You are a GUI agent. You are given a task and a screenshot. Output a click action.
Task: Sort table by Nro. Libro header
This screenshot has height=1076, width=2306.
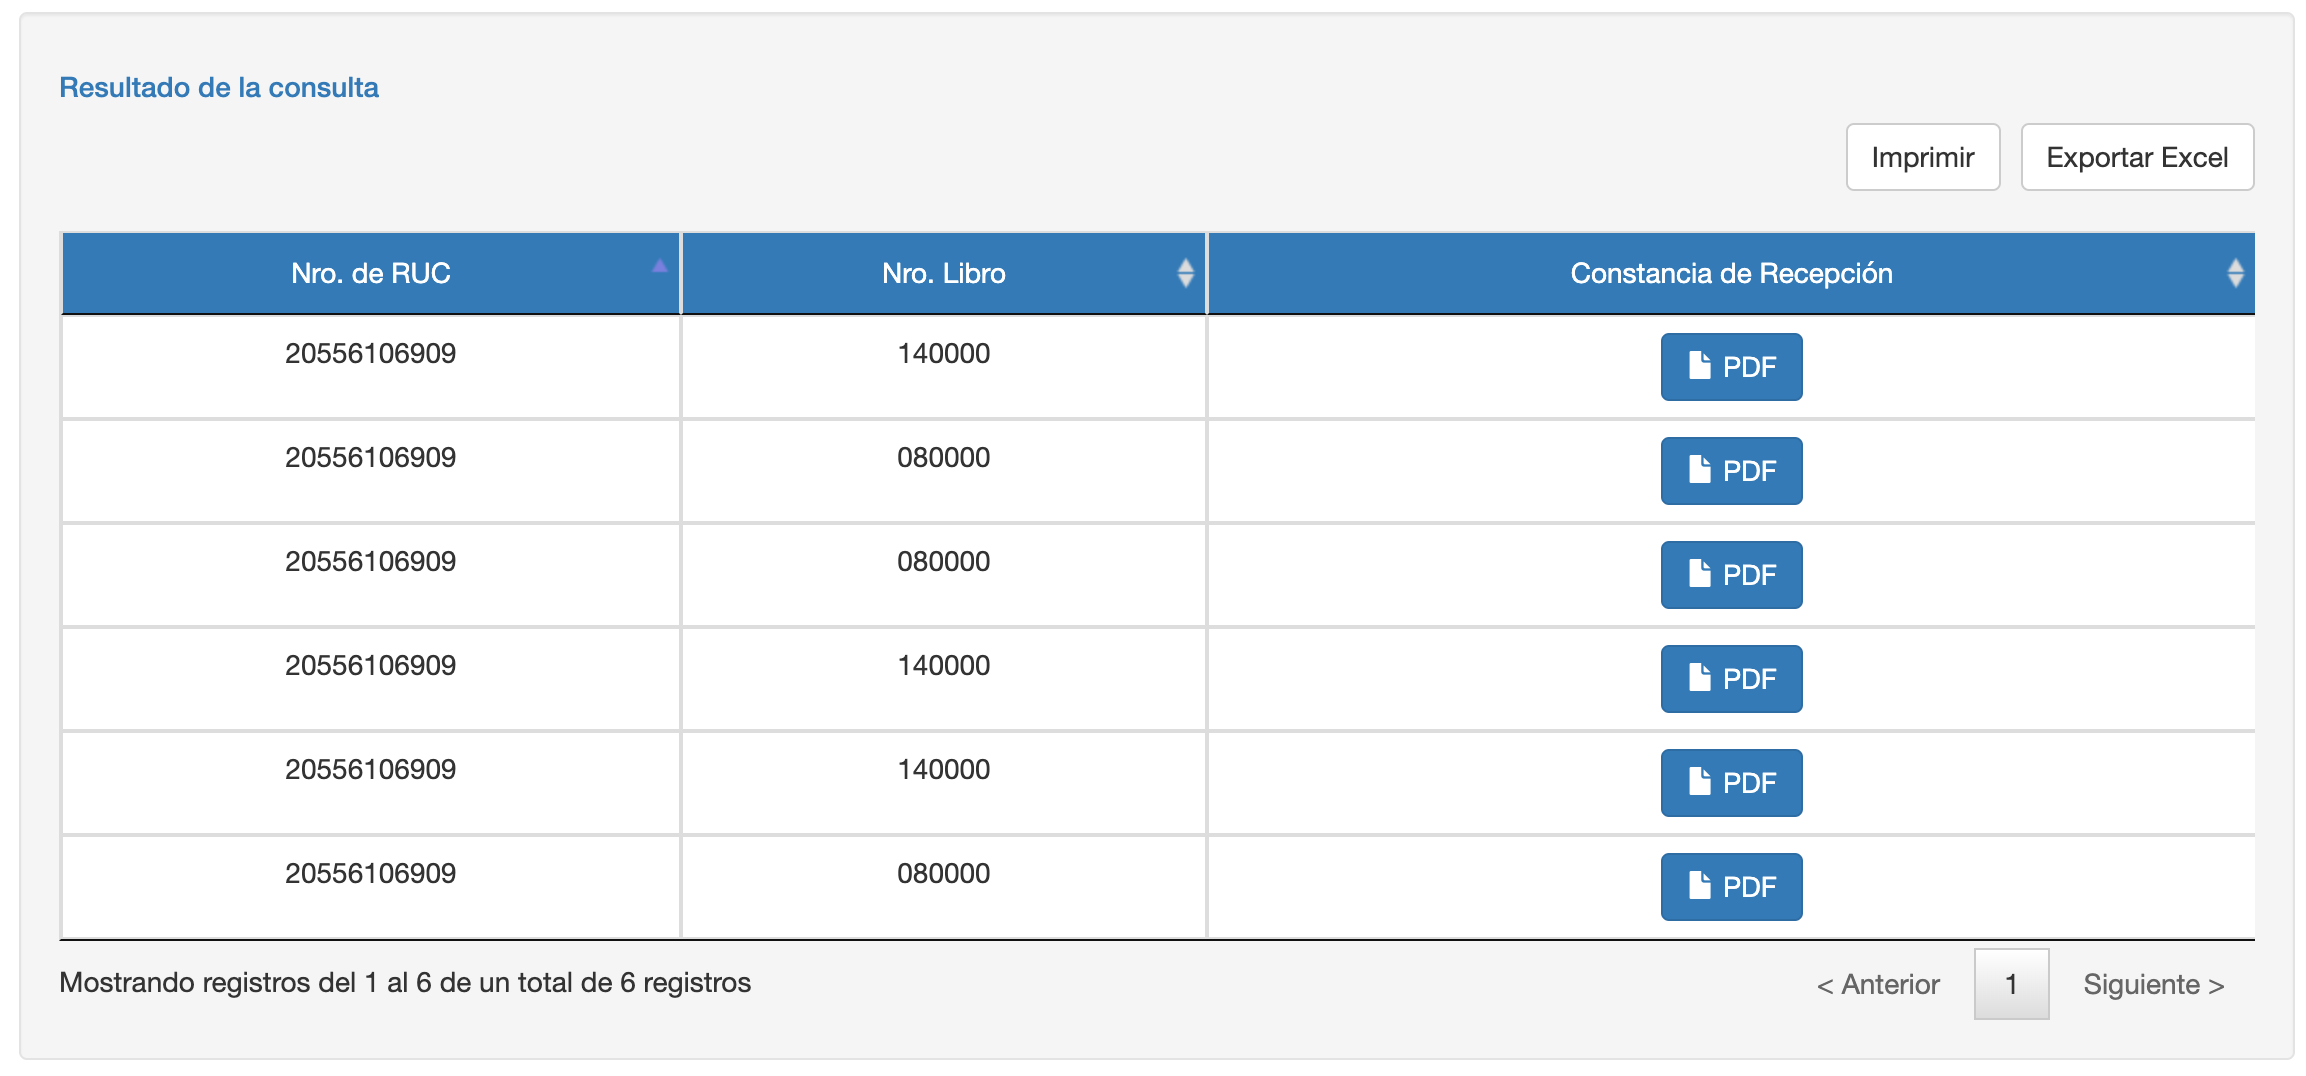[943, 273]
